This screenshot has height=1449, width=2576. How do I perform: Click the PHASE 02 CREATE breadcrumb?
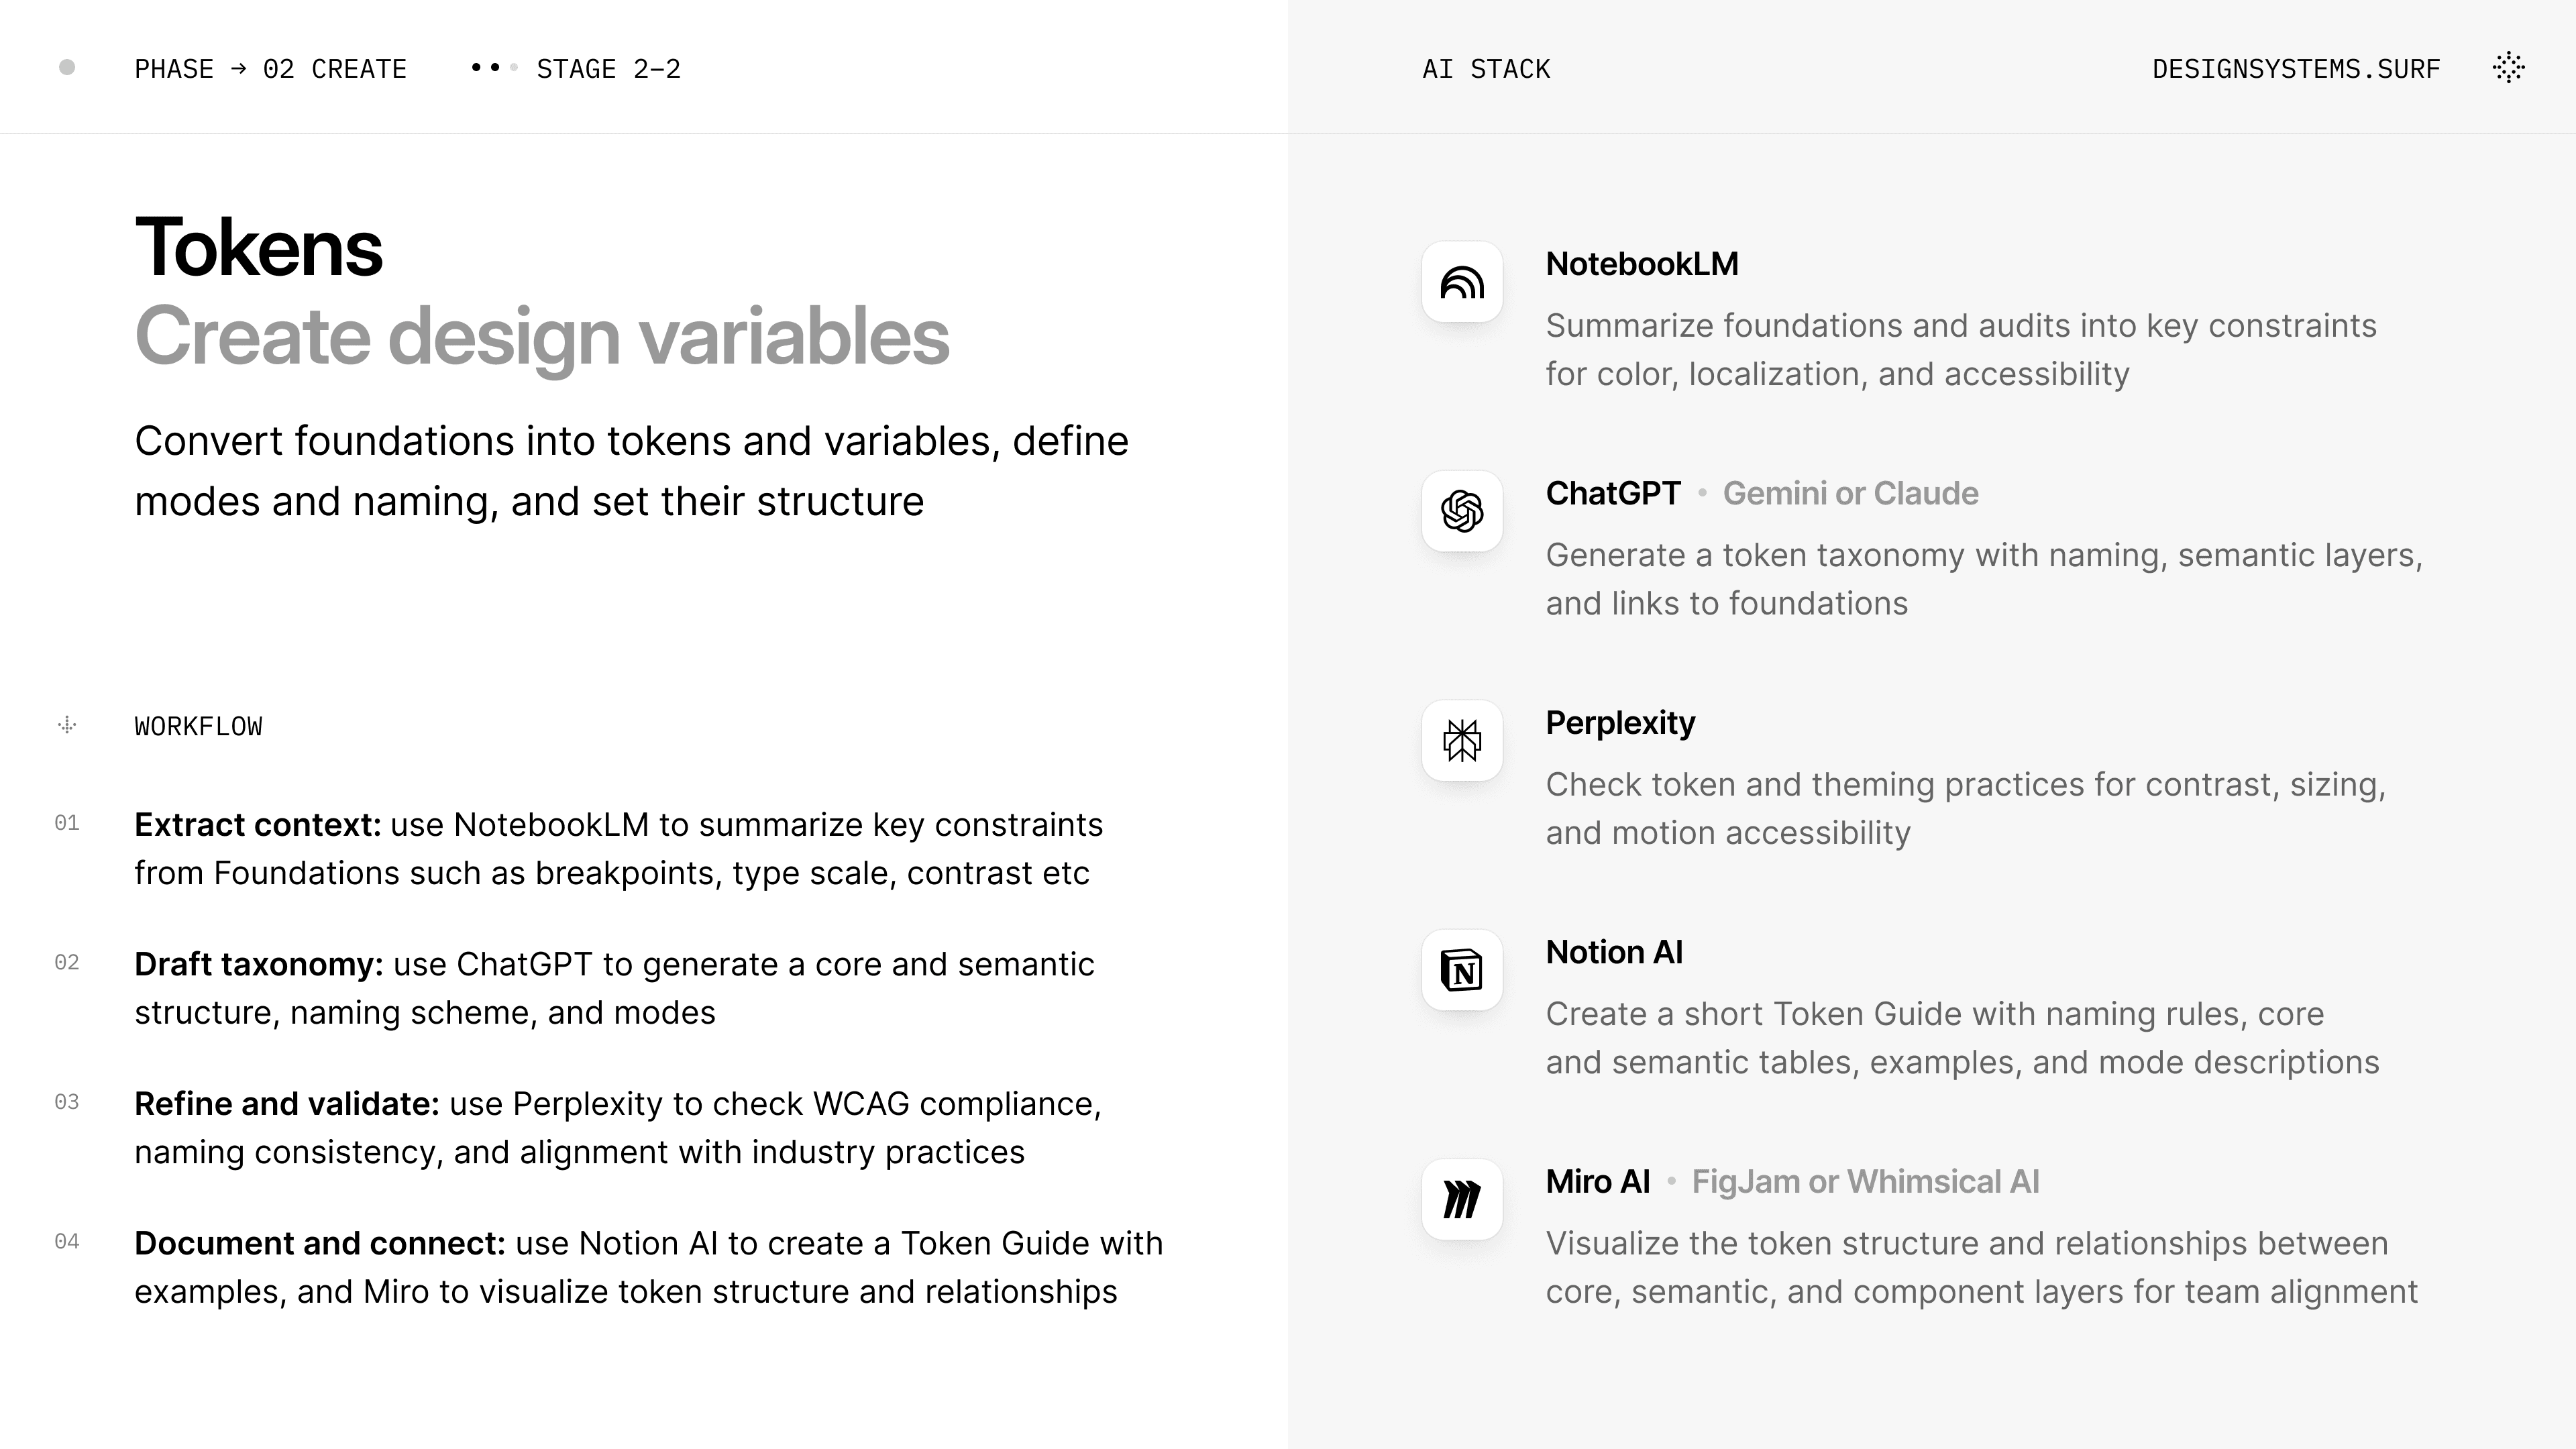point(270,69)
